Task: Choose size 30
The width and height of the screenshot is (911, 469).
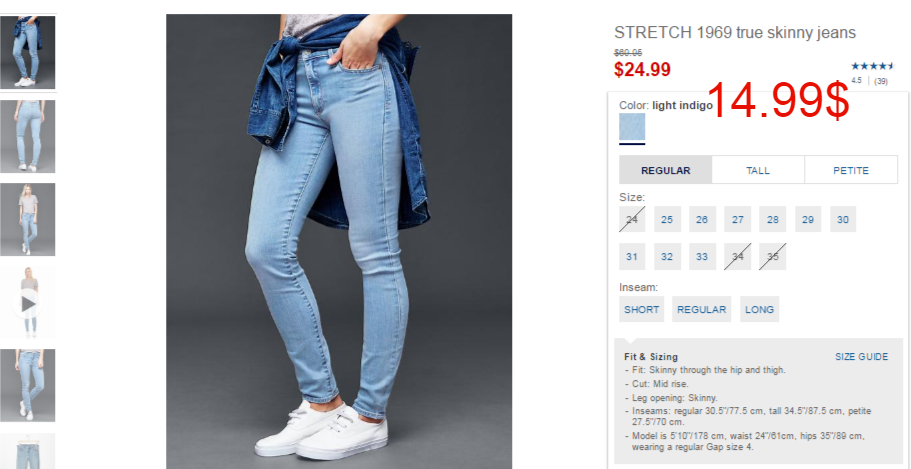Action: (843, 219)
